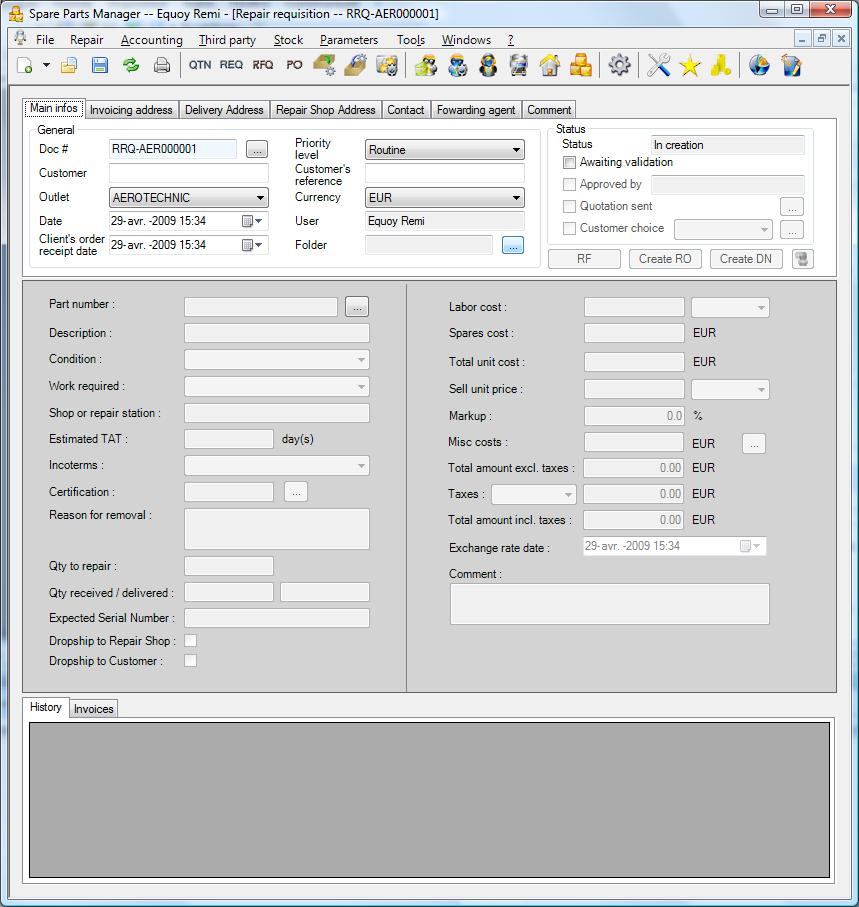Toggle Quotation sent checkbox
This screenshot has height=907, width=859.
pyautogui.click(x=569, y=207)
